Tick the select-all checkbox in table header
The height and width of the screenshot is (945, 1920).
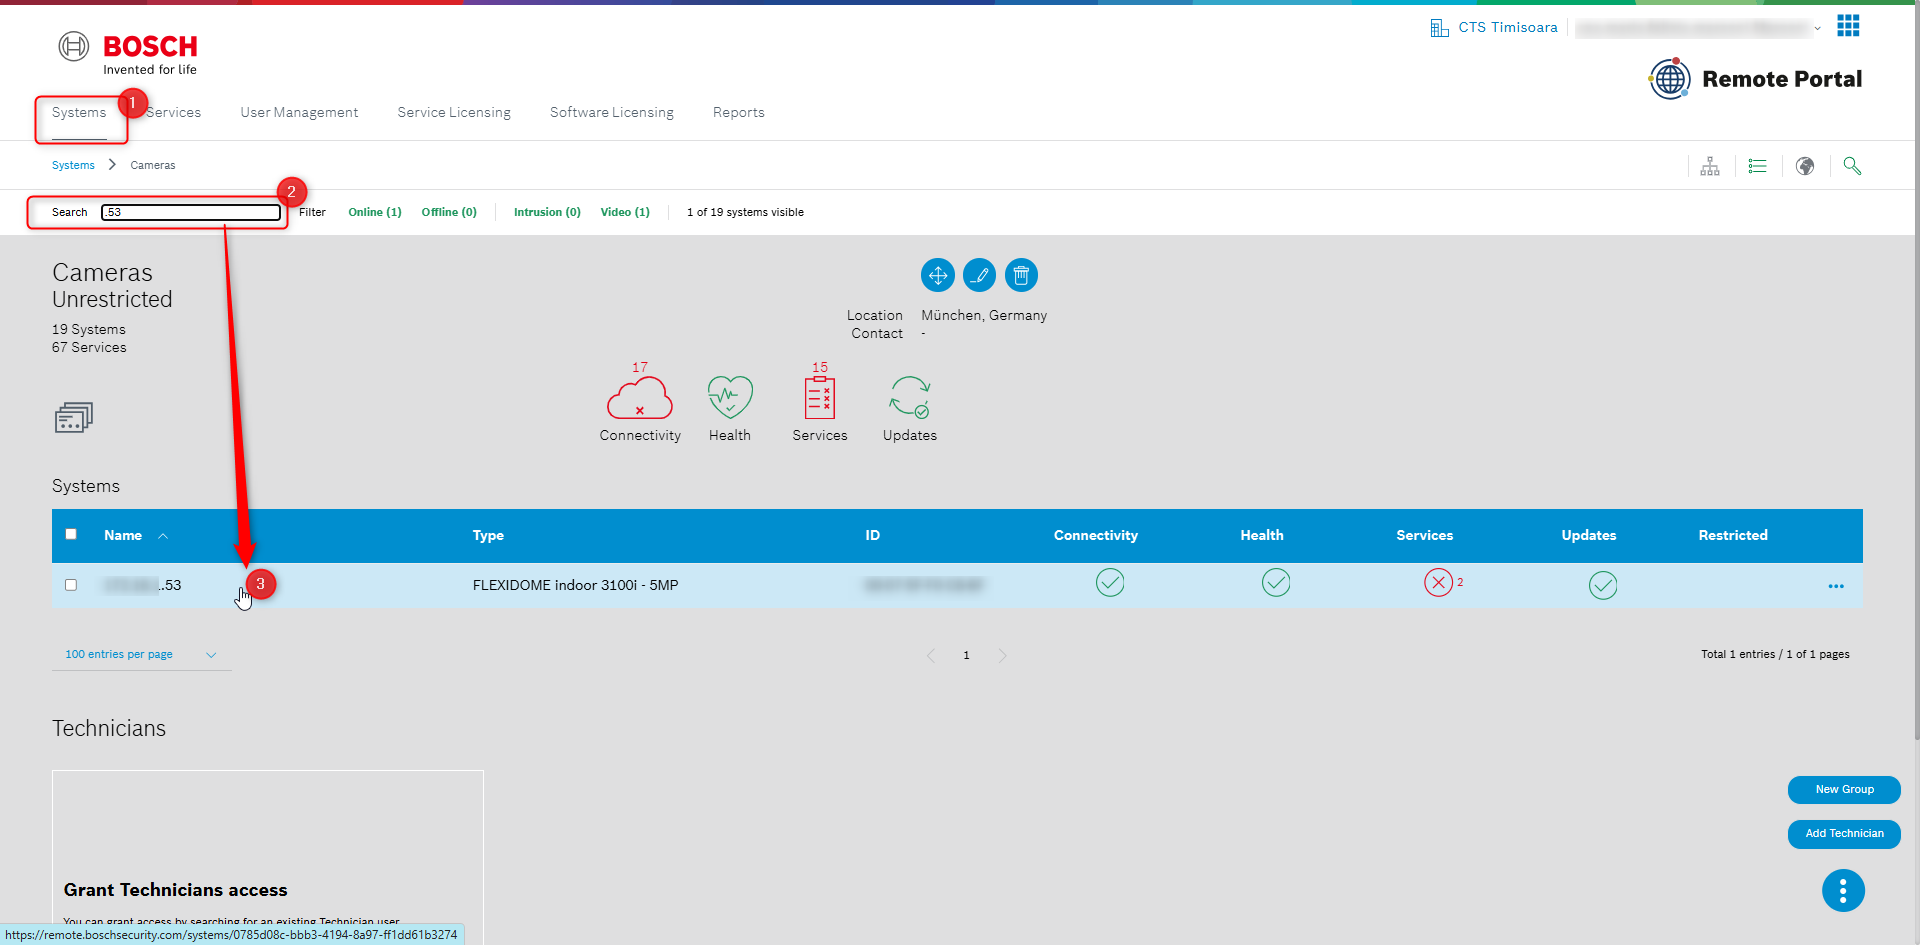click(71, 534)
